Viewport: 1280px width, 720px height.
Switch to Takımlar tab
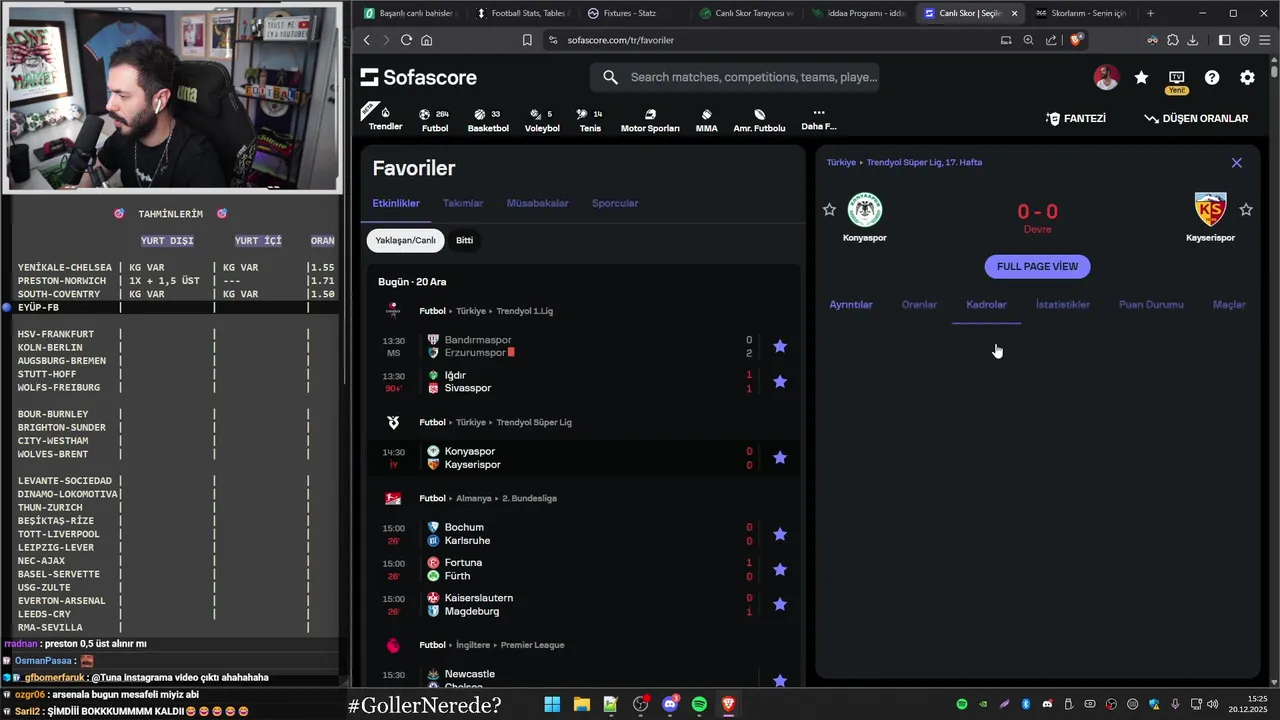463,203
